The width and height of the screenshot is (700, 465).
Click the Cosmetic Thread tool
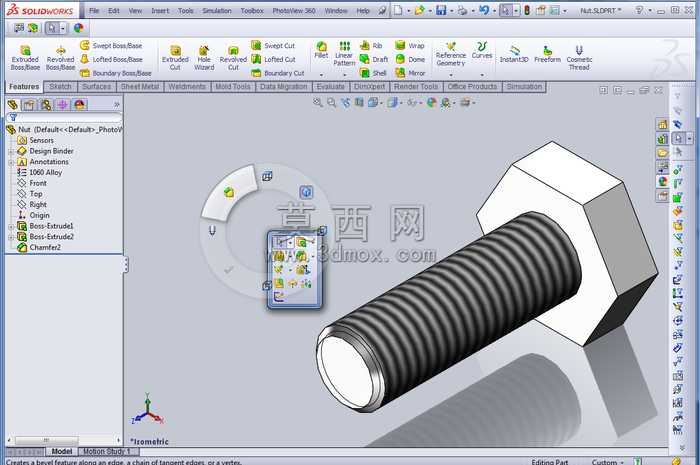pyautogui.click(x=579, y=58)
